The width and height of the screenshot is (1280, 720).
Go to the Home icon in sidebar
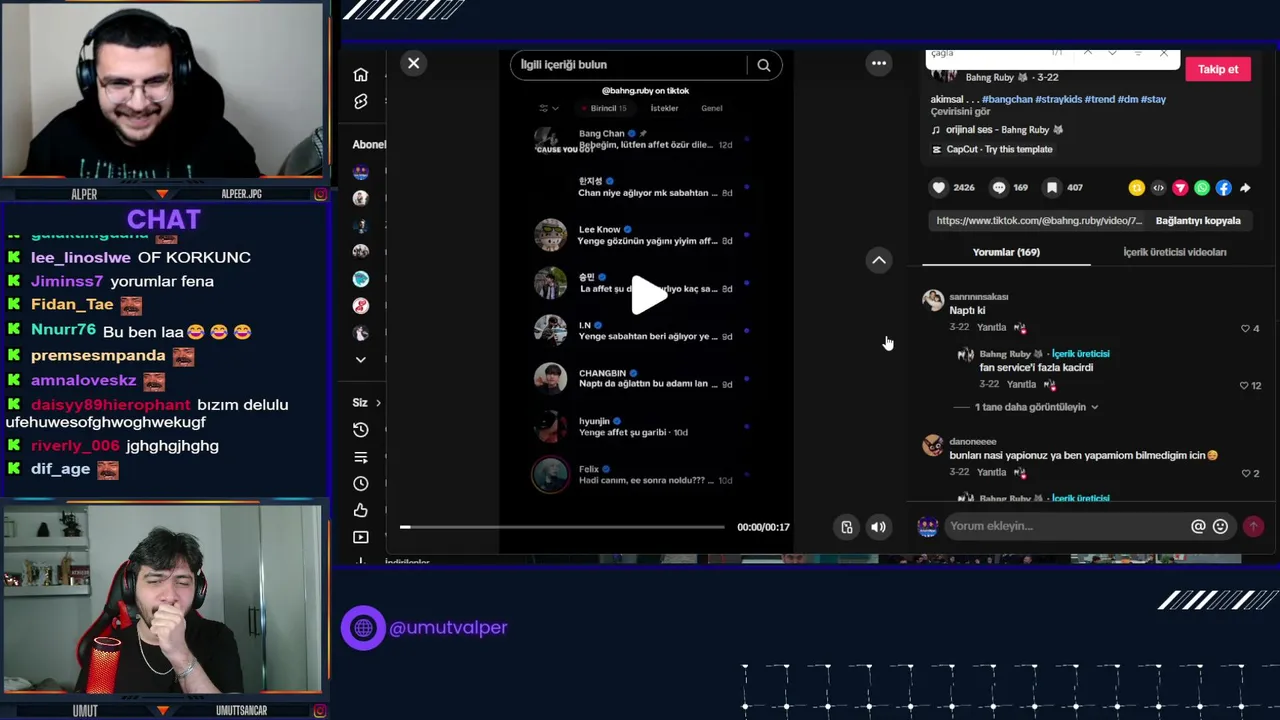(361, 75)
